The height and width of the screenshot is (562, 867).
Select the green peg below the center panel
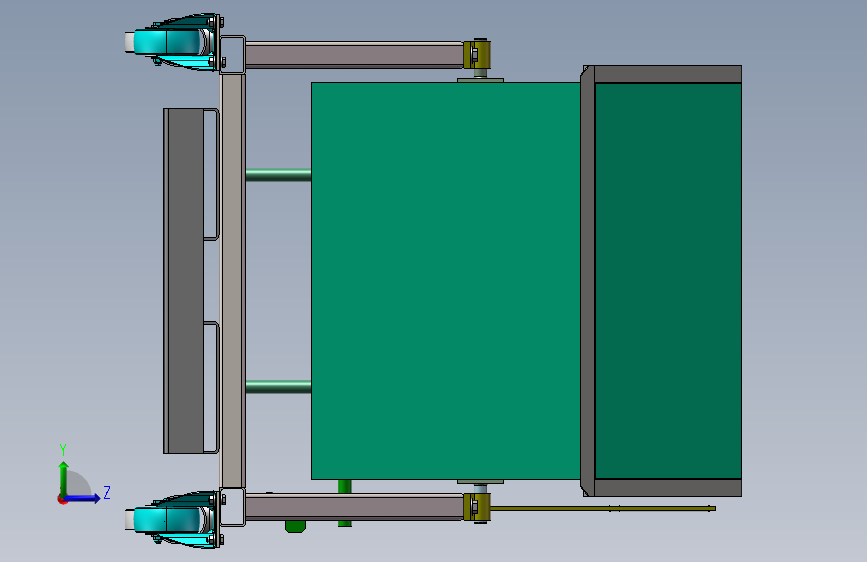click(x=344, y=486)
